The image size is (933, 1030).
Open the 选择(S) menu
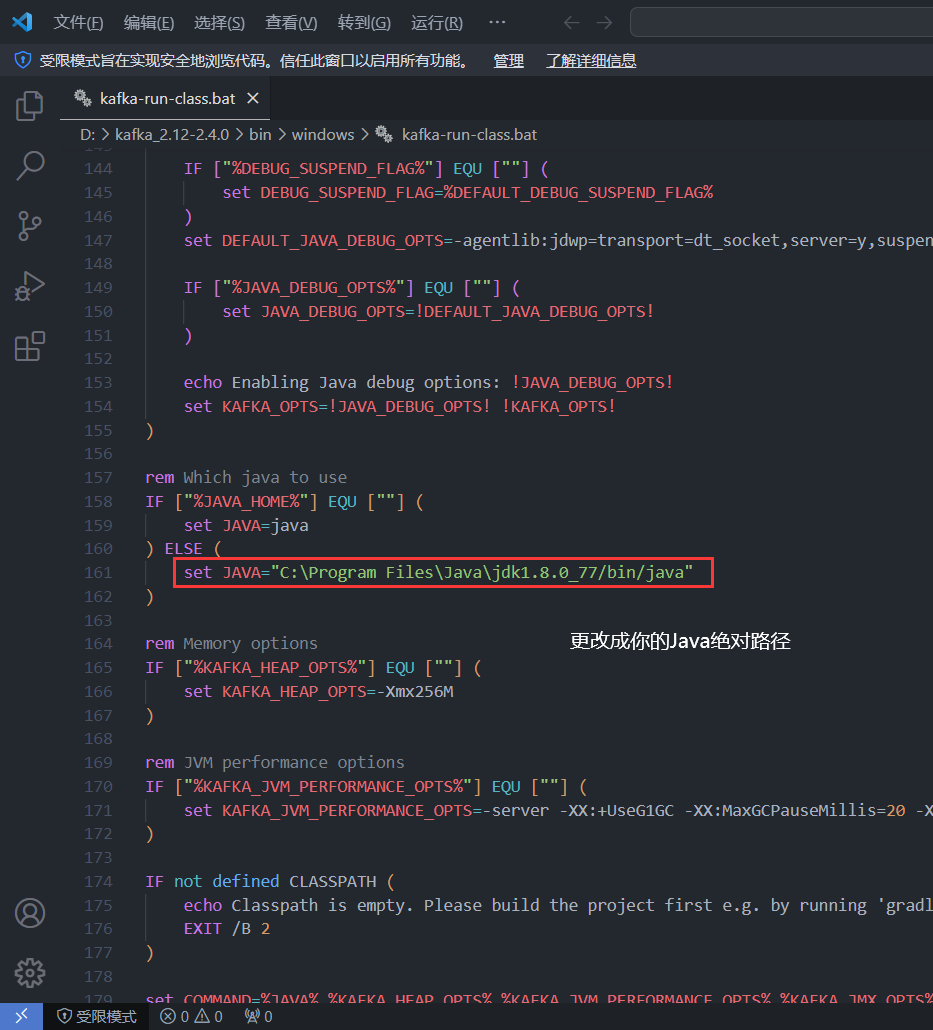(x=219, y=23)
